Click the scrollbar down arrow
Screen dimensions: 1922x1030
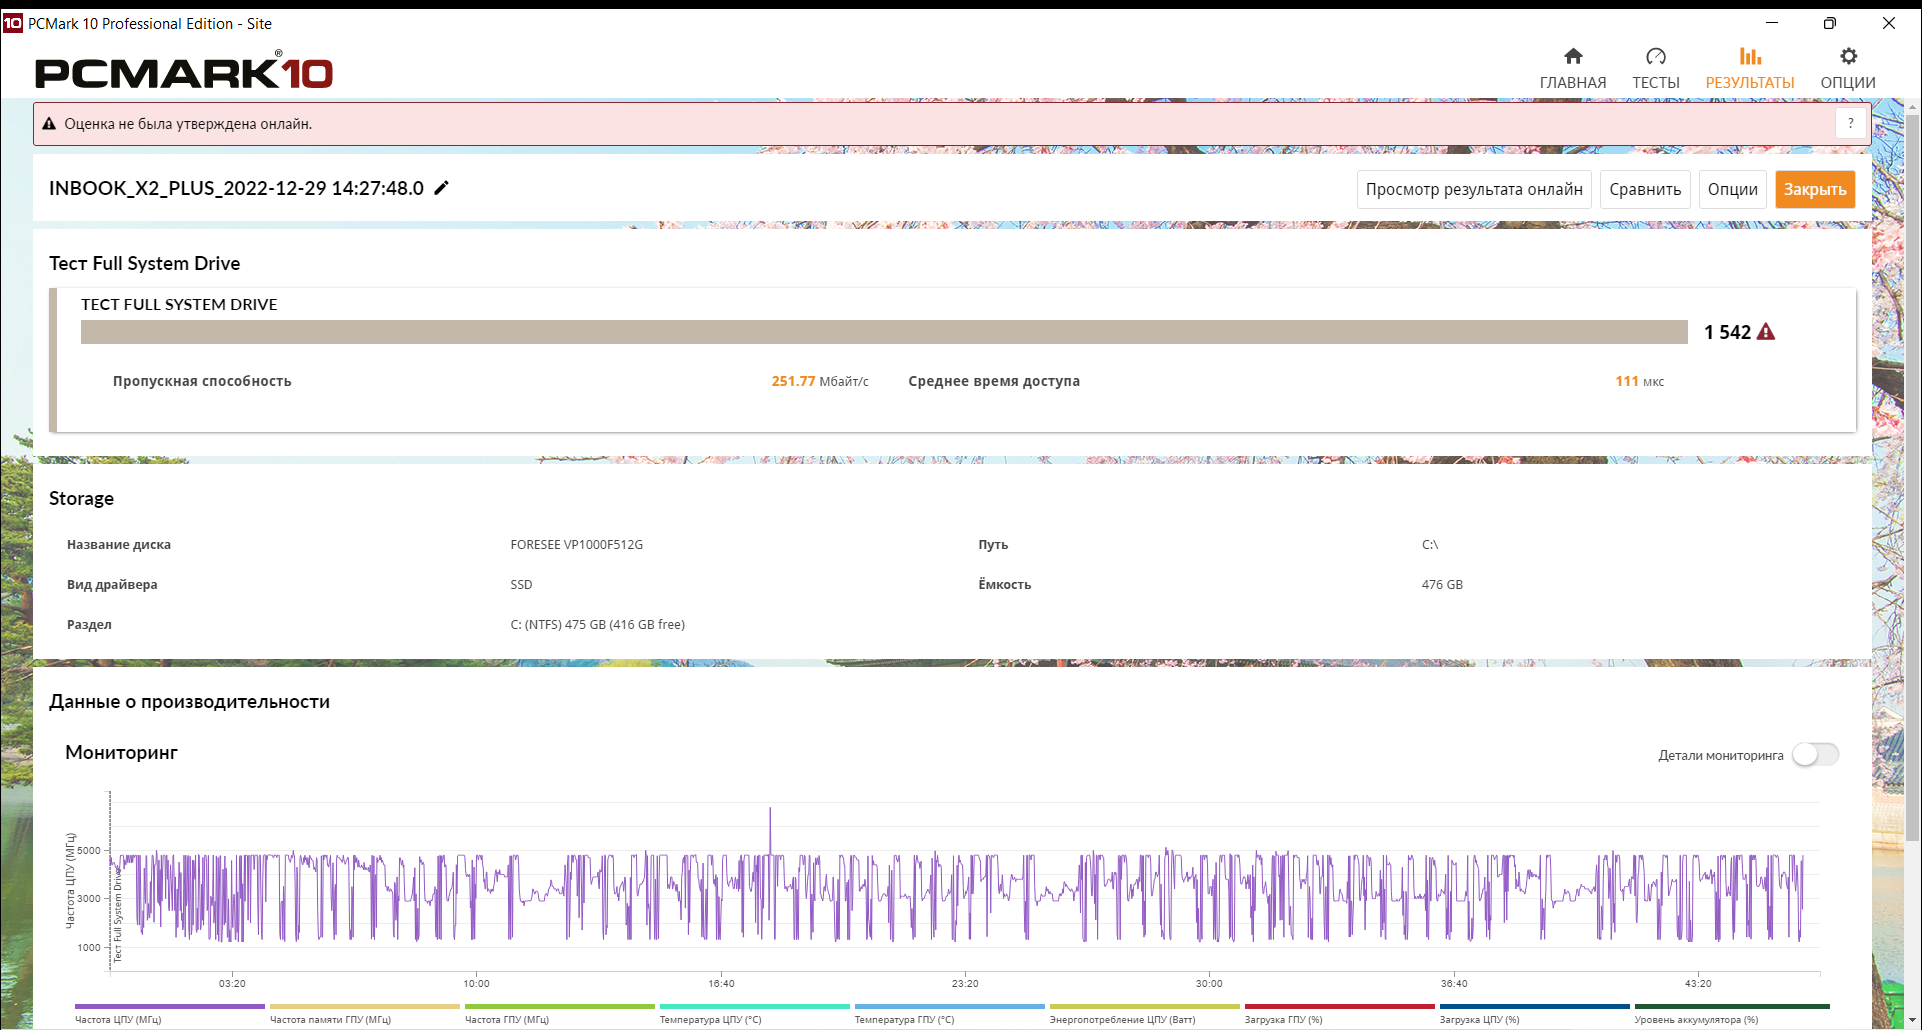pos(1912,1020)
